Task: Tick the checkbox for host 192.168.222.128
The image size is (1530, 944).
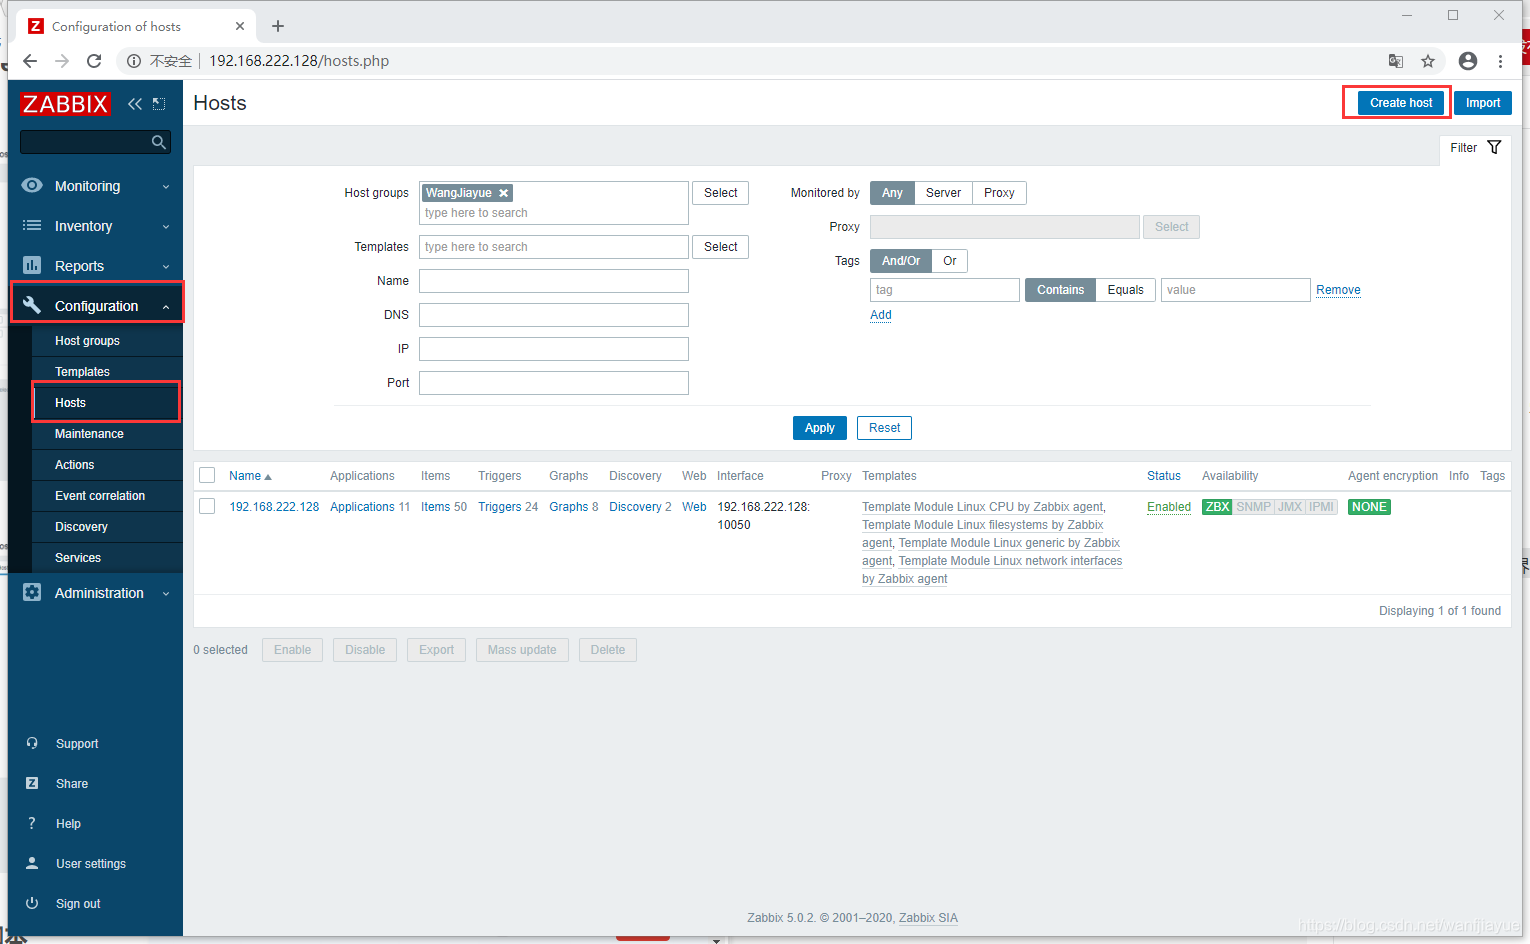Action: (x=207, y=506)
